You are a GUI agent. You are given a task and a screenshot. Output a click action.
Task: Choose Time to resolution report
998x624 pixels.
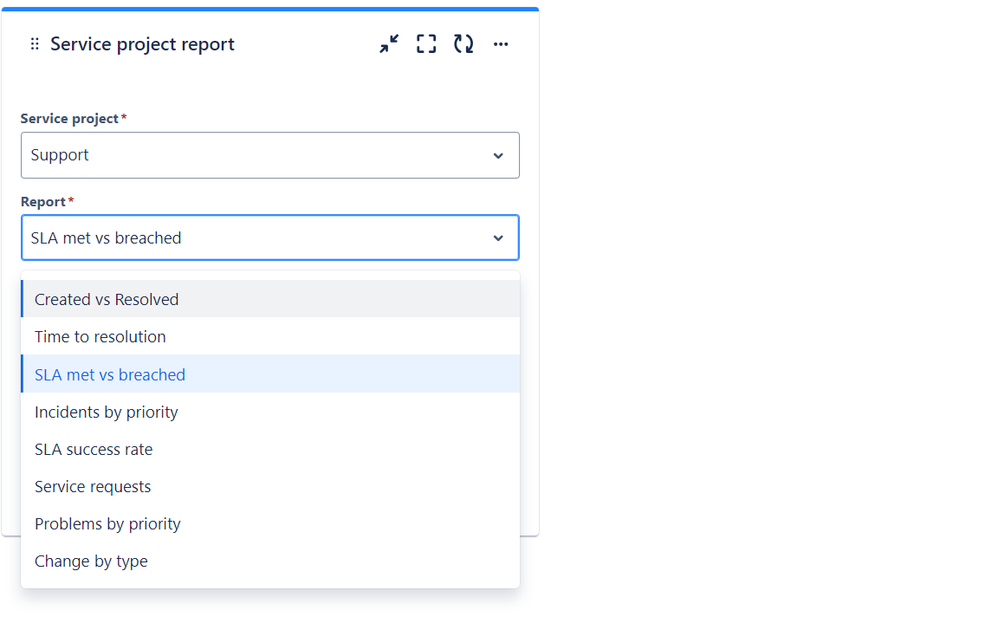[270, 336]
